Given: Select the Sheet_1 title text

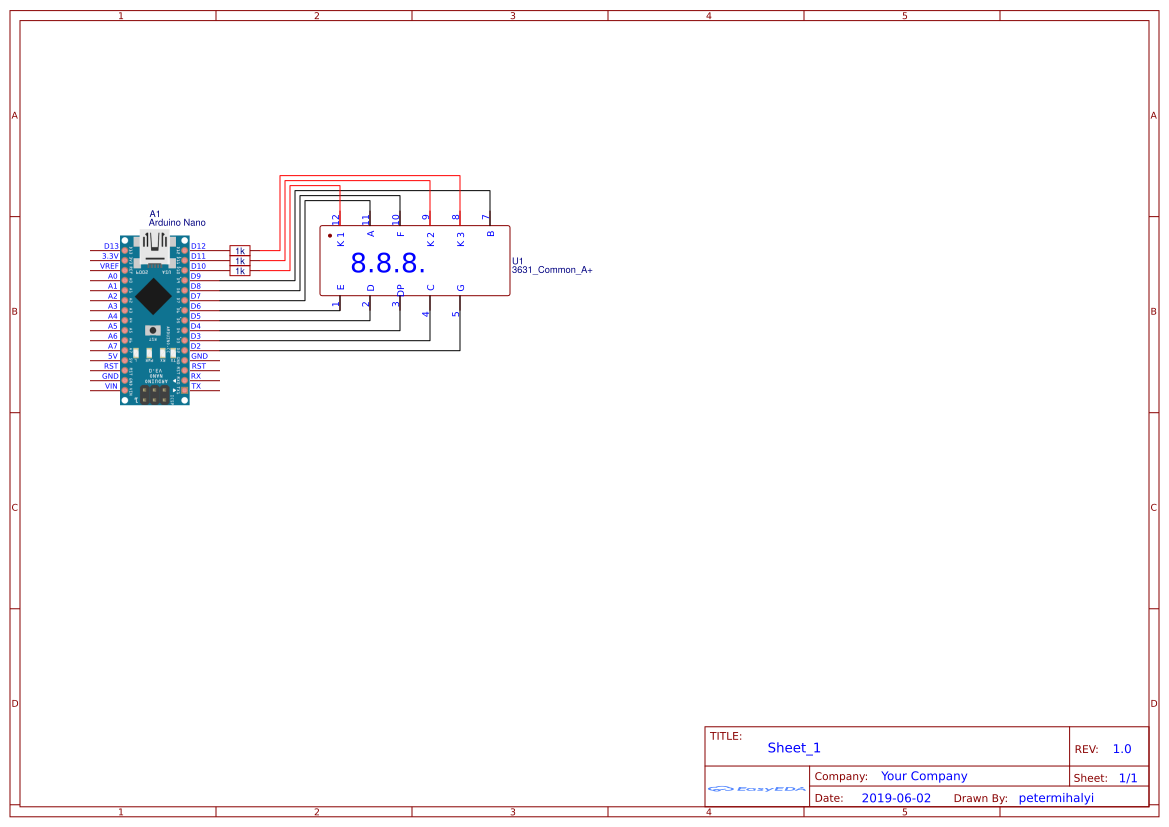Looking at the screenshot, I should point(793,748).
